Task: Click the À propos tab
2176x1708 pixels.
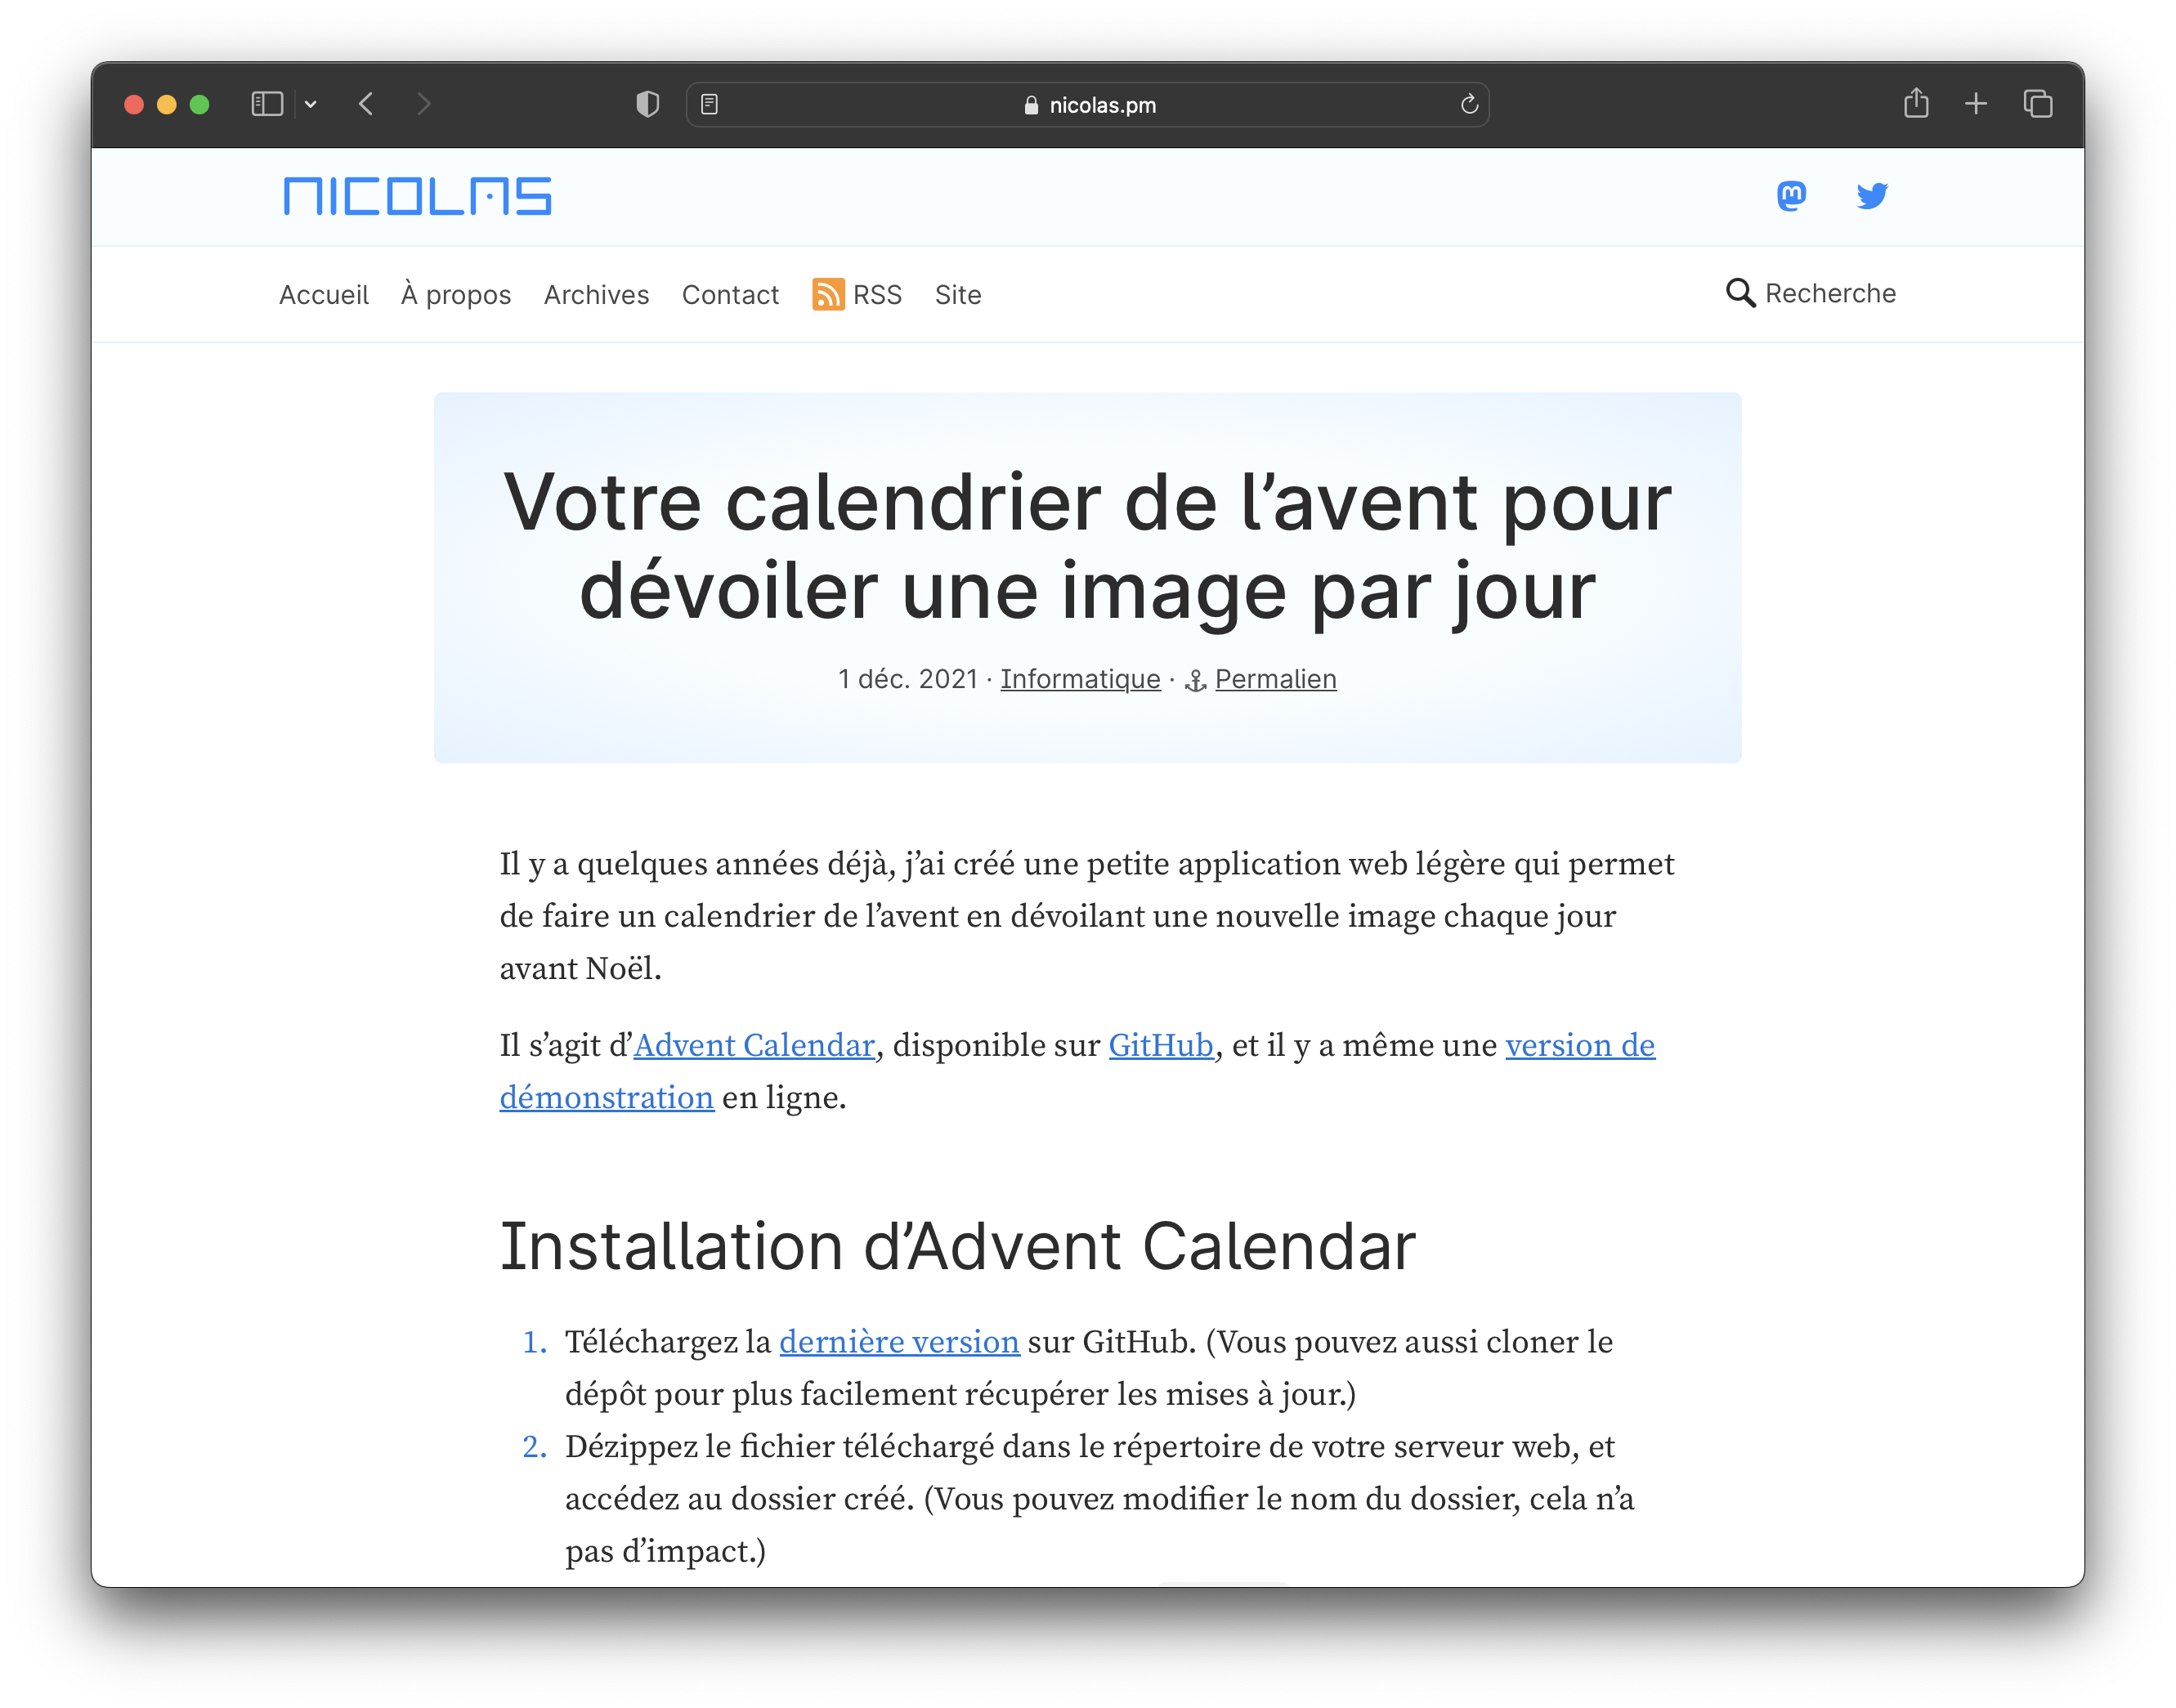Action: pos(455,293)
